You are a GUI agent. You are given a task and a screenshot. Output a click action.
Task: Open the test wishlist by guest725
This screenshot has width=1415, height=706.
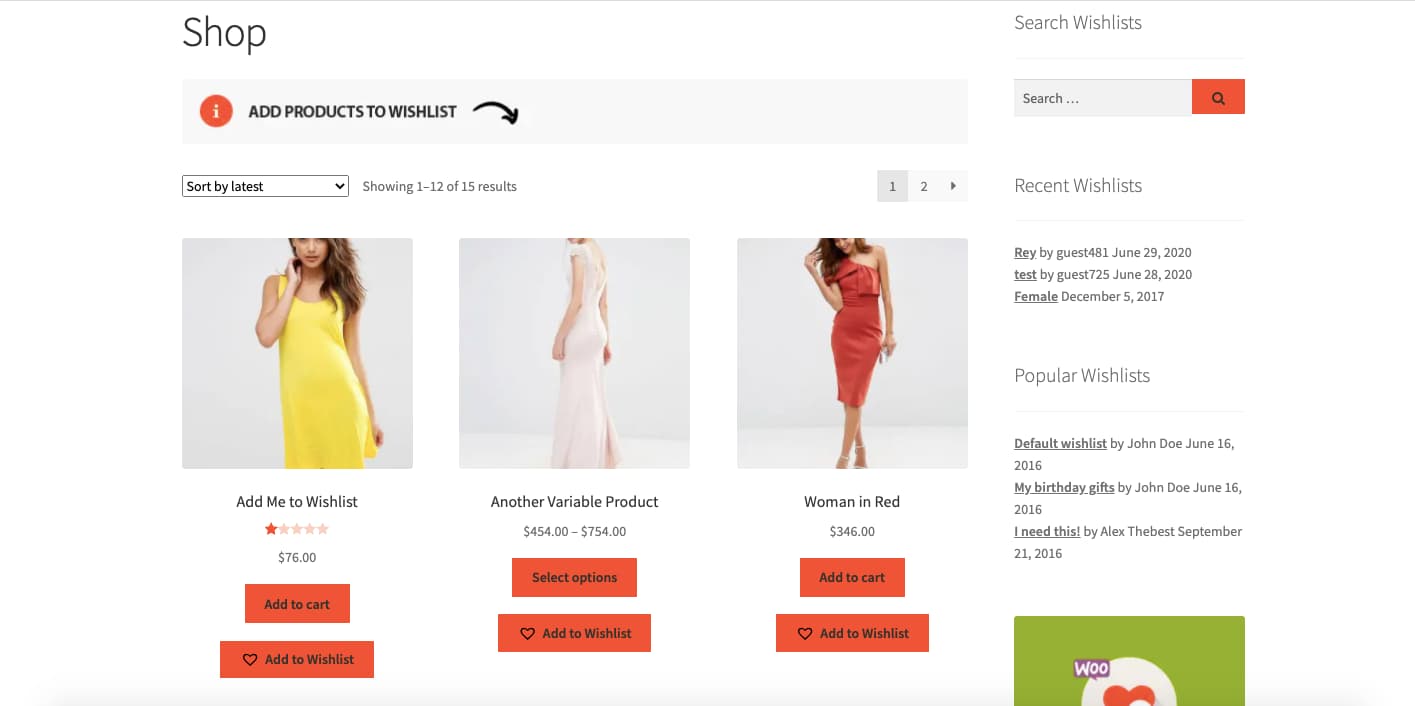[1025, 274]
